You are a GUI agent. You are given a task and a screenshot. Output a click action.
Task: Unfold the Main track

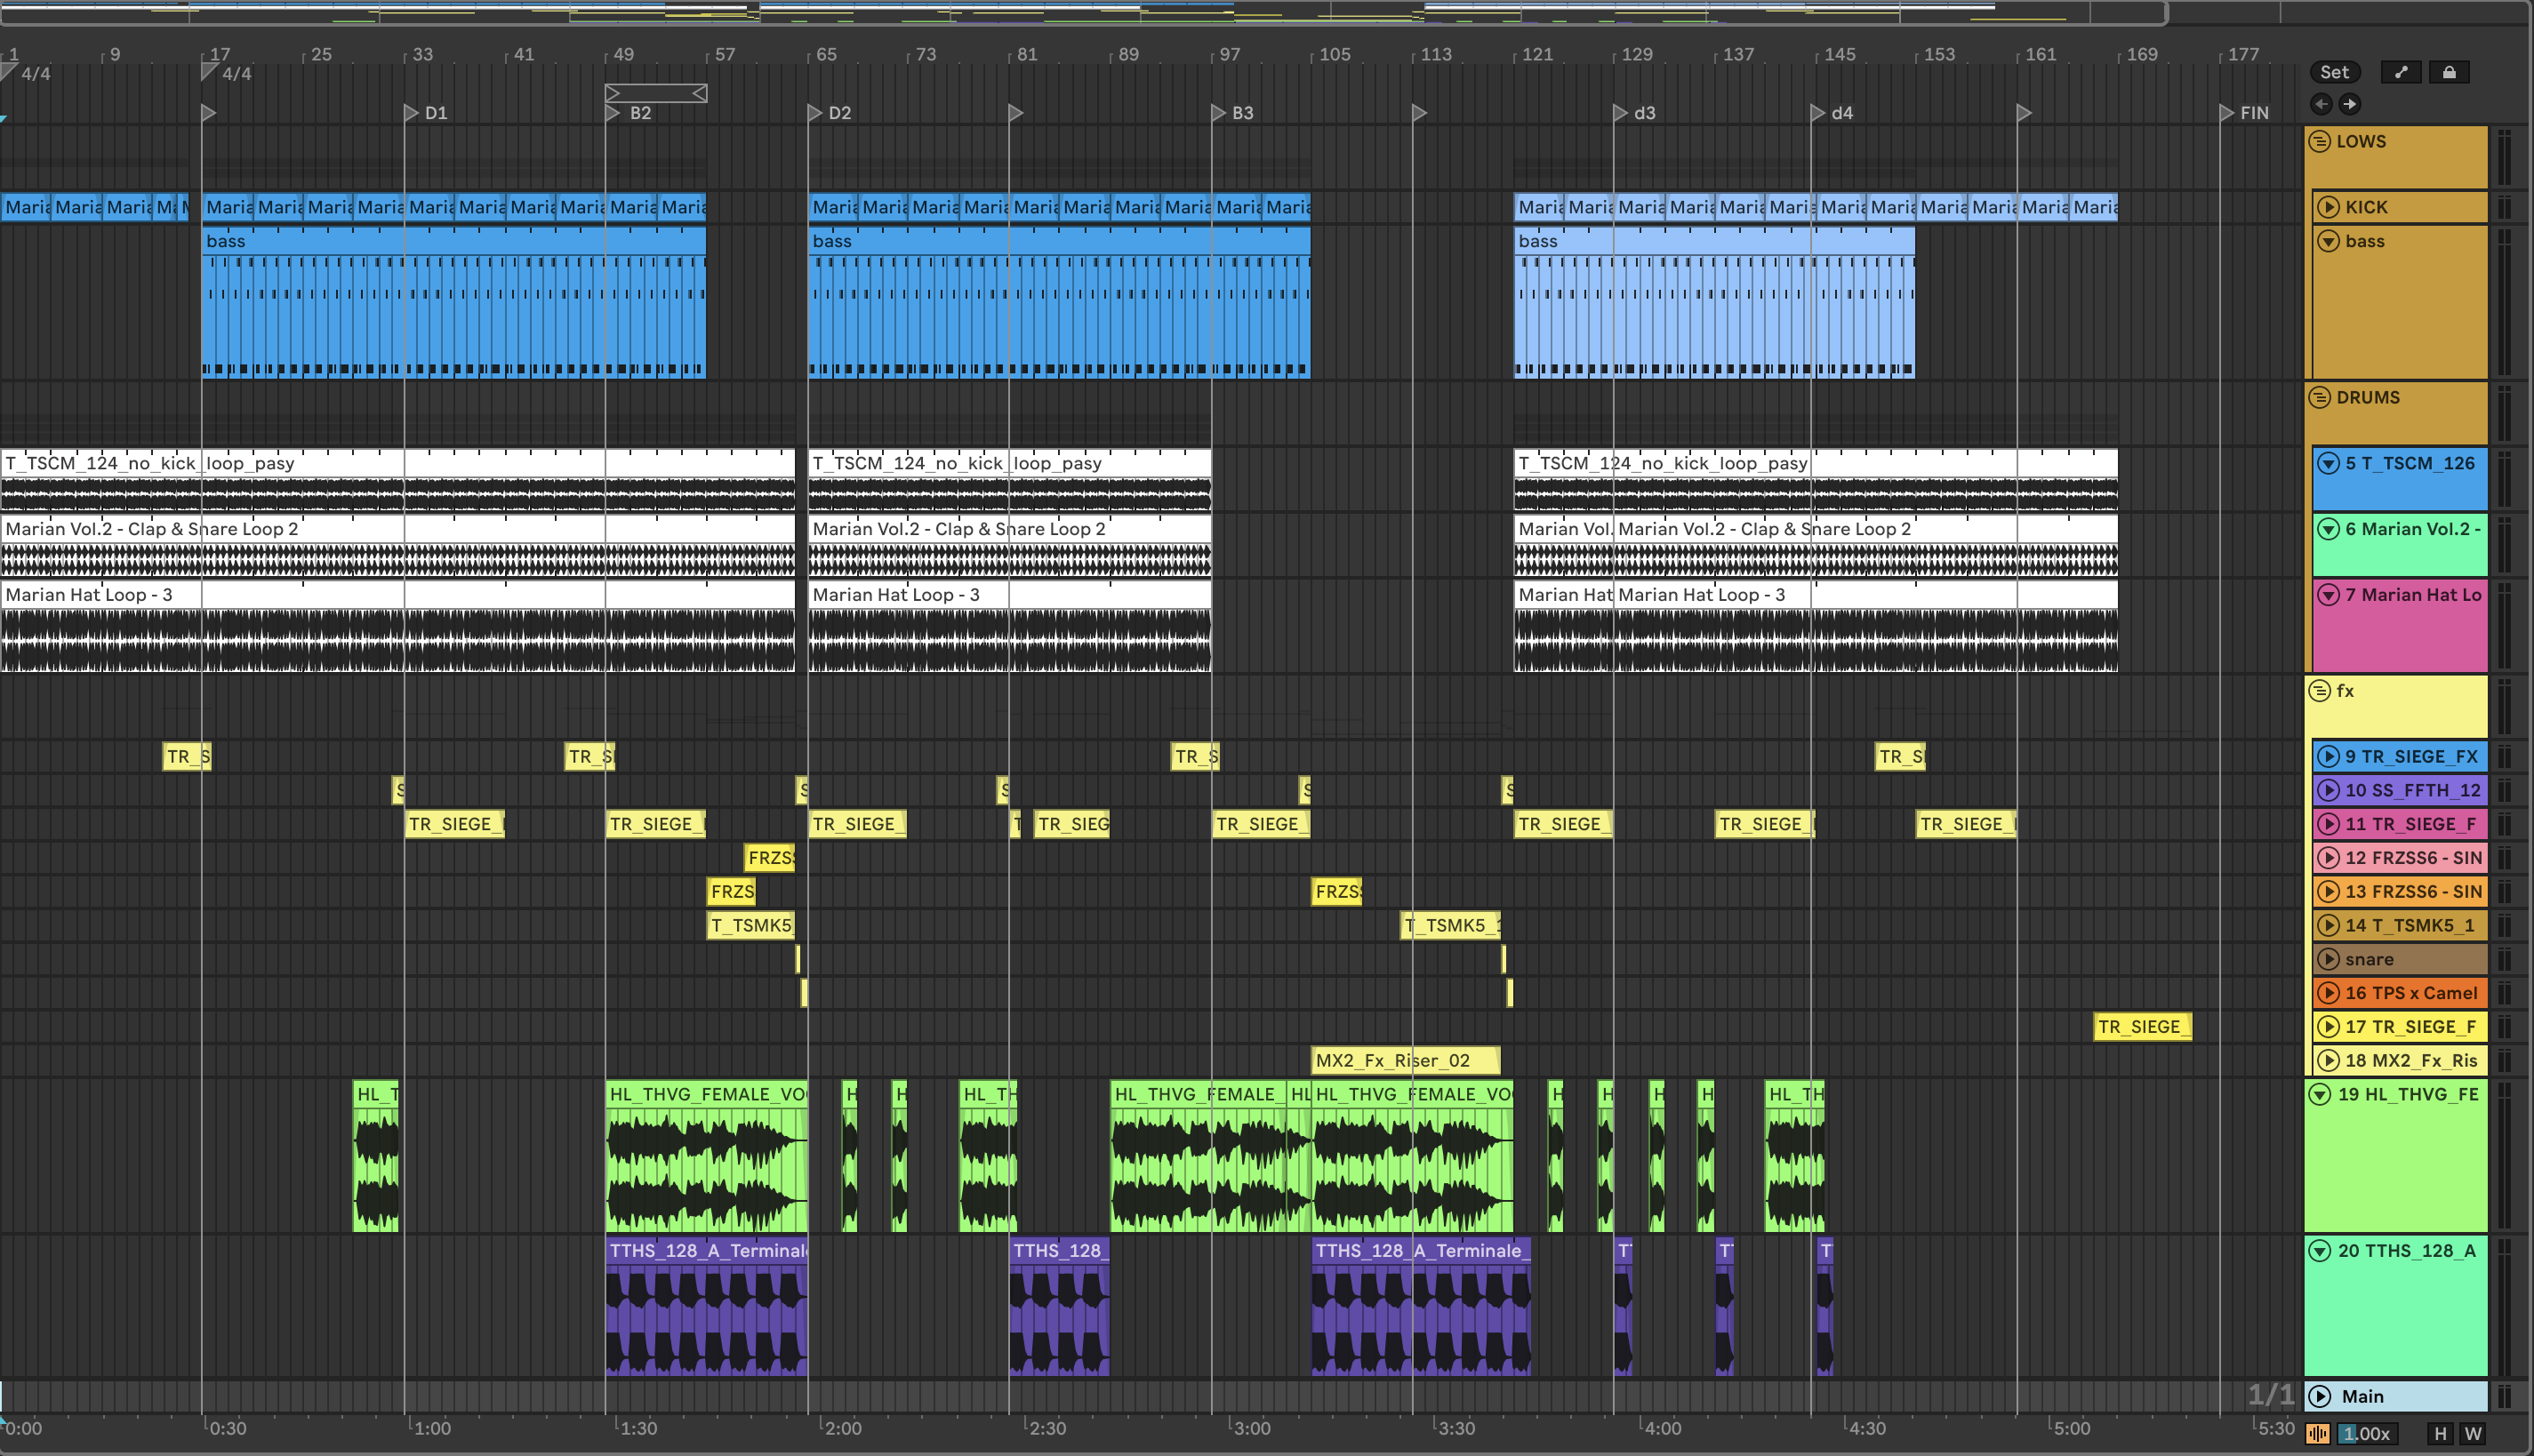coord(2320,1396)
